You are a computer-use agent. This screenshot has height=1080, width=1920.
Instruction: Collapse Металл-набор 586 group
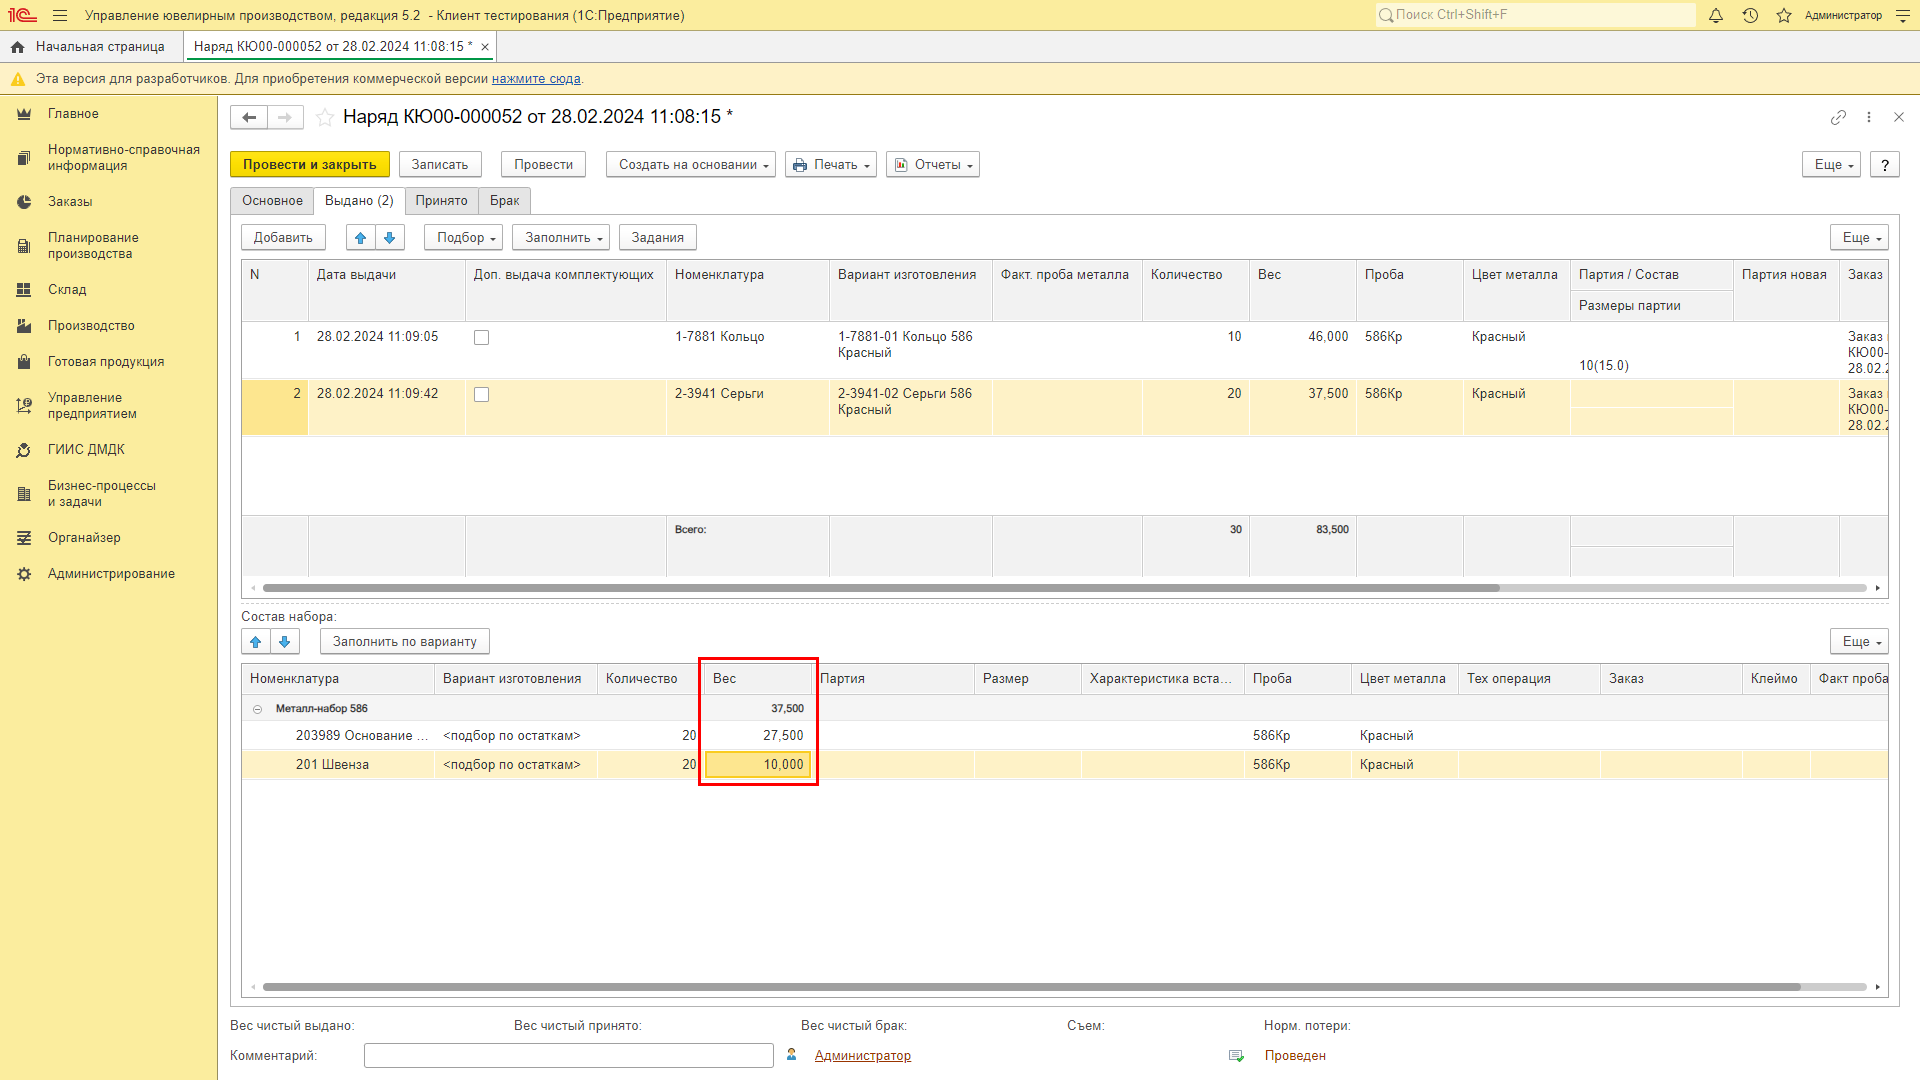point(257,709)
